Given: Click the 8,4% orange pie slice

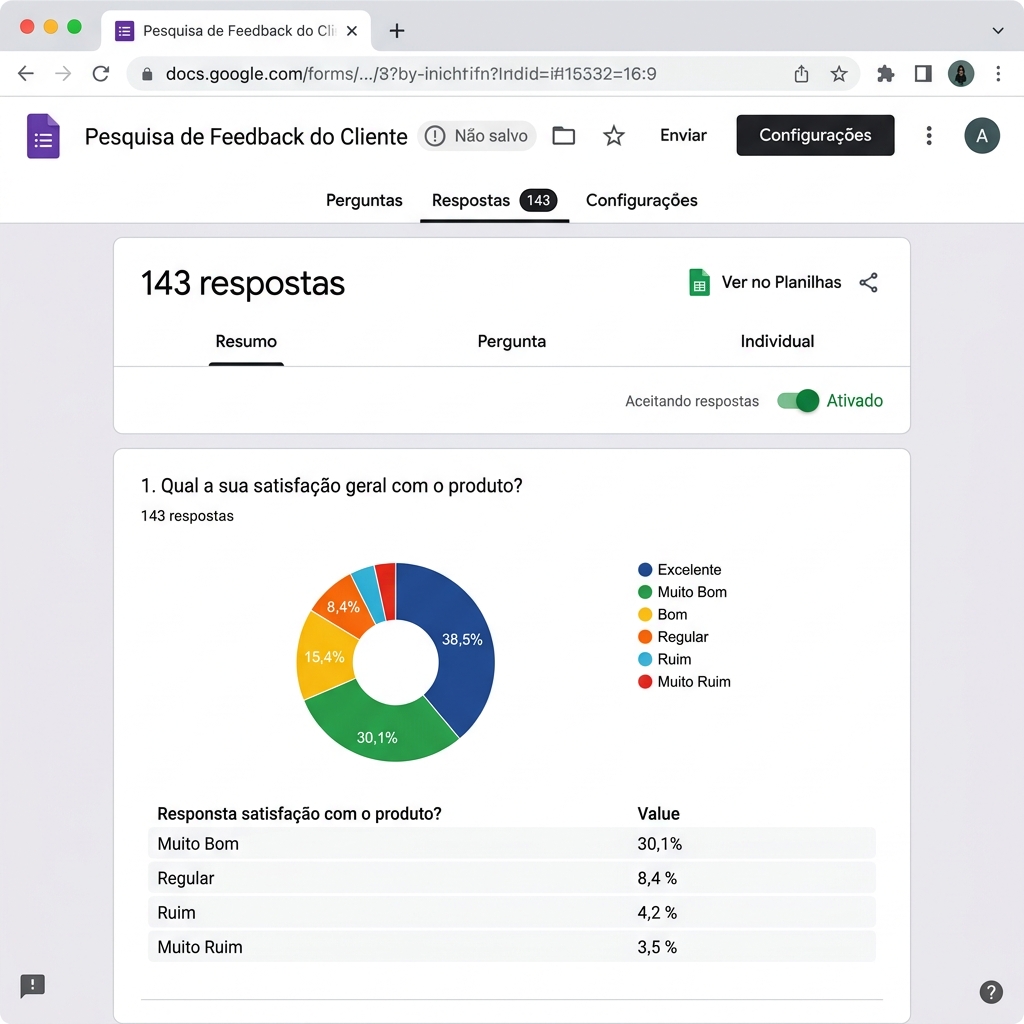Looking at the screenshot, I should pos(344,607).
